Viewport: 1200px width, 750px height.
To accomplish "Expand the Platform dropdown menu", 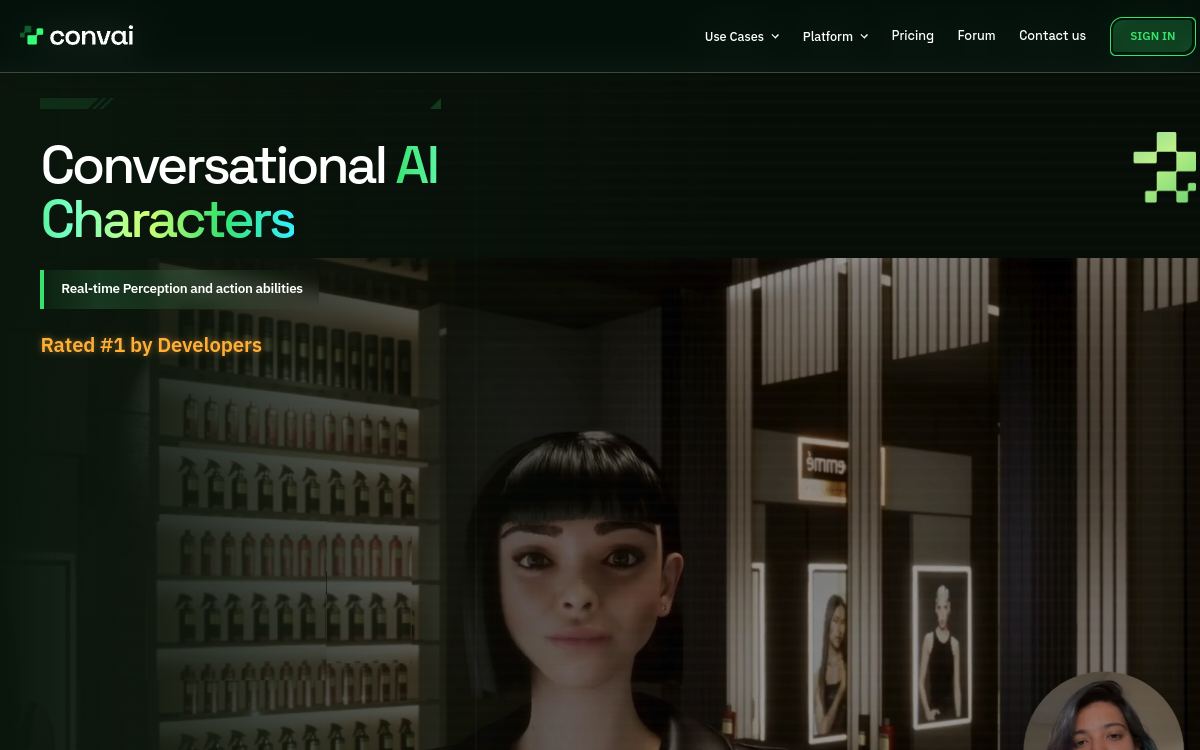I will pos(835,36).
